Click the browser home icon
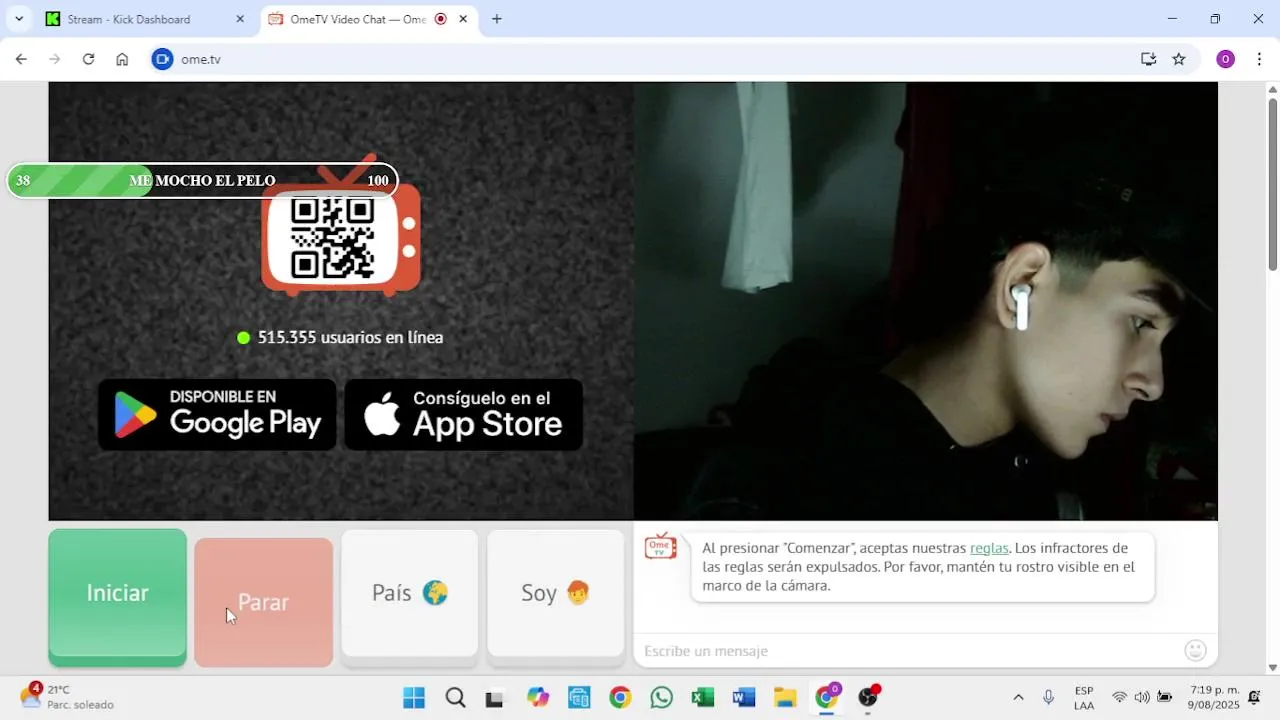 pyautogui.click(x=122, y=59)
